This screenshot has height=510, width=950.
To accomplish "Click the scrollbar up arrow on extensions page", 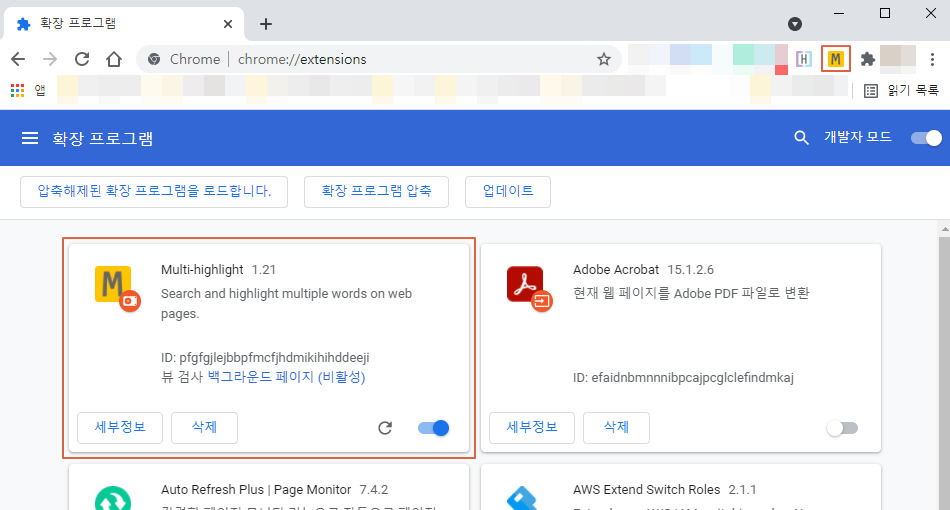I will 945,230.
